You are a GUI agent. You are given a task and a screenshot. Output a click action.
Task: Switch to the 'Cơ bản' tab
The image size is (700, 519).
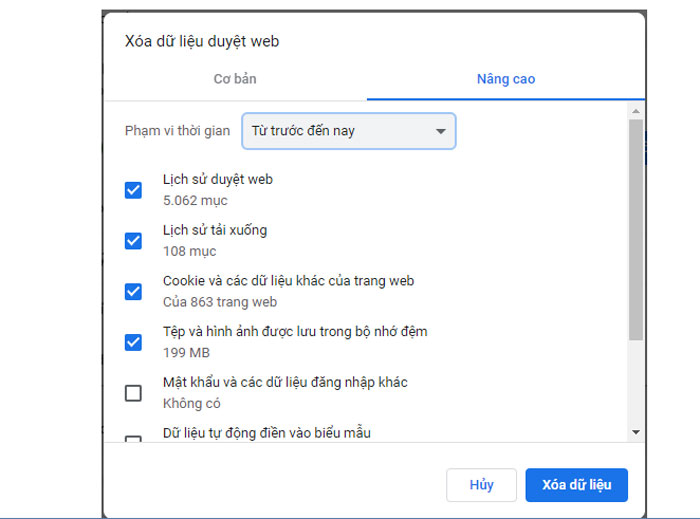coord(235,78)
